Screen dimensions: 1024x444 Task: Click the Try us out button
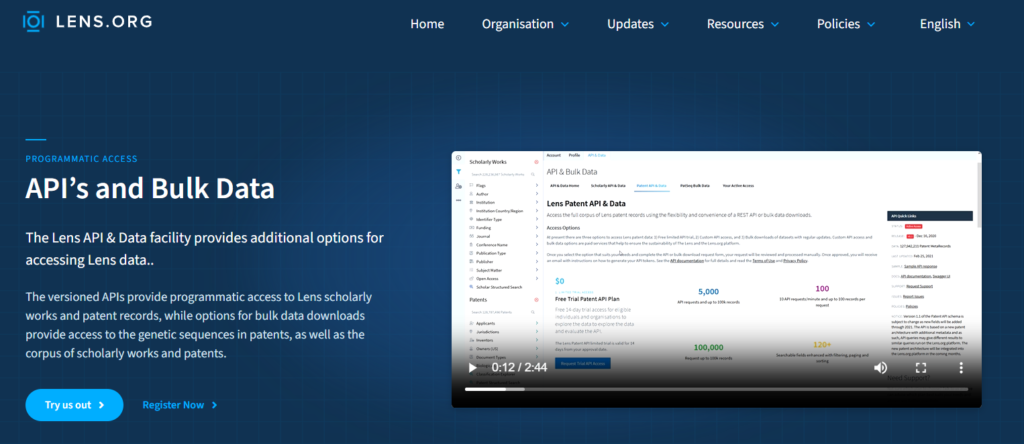point(74,405)
